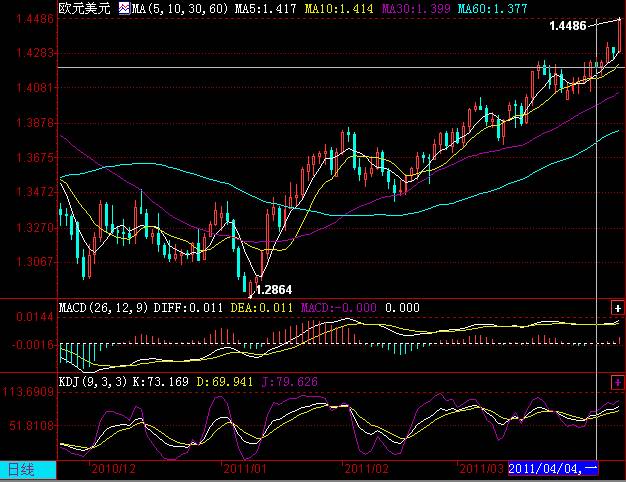Screen dimensions: 626x482
Task: Click the 1.2864 low price label
Action: pyautogui.click(x=273, y=290)
